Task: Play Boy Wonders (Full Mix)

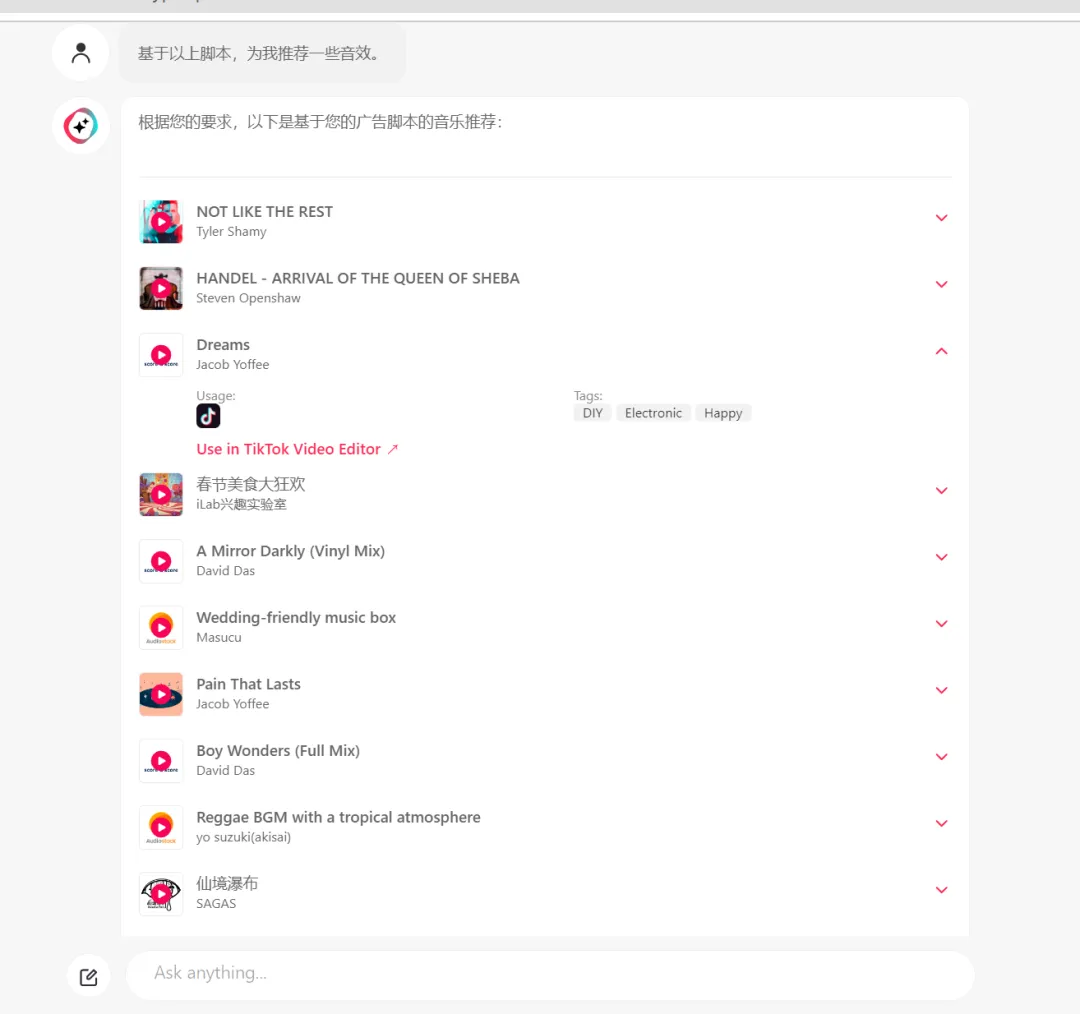Action: tap(161, 760)
